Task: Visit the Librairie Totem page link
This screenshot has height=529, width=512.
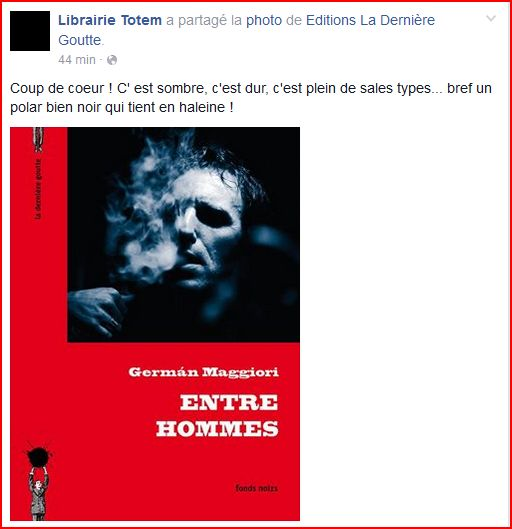Action: coord(110,20)
